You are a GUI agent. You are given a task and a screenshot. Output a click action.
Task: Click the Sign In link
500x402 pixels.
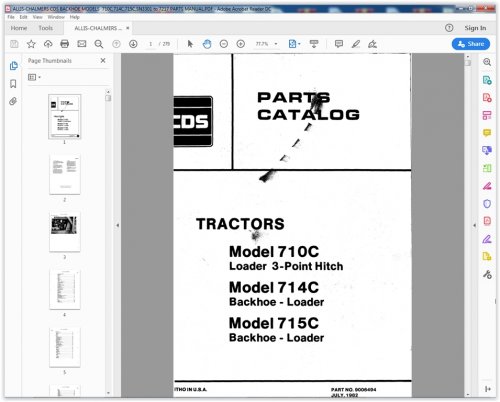pos(475,28)
